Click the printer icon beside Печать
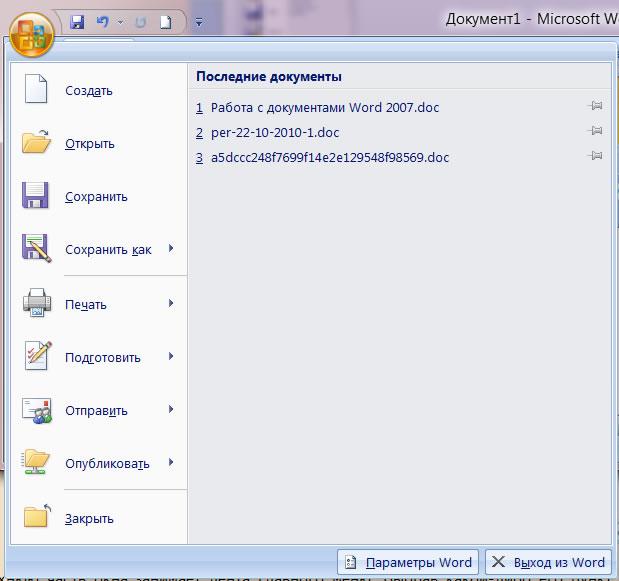 coord(37,303)
